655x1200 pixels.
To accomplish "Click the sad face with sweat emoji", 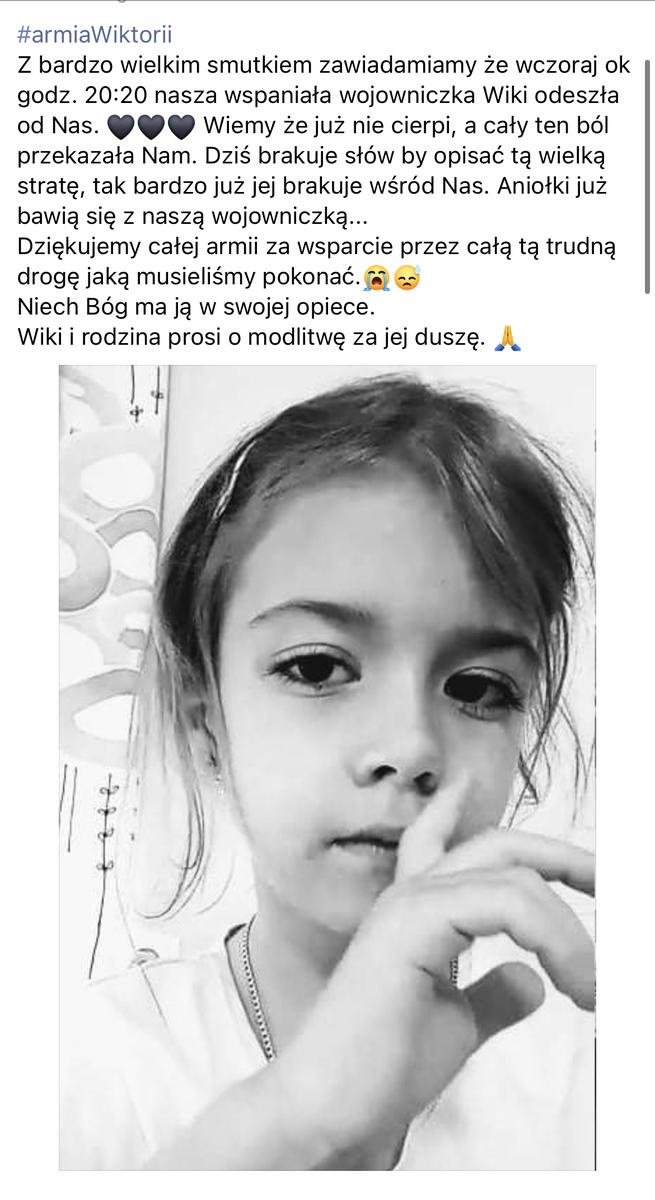I will [405, 278].
